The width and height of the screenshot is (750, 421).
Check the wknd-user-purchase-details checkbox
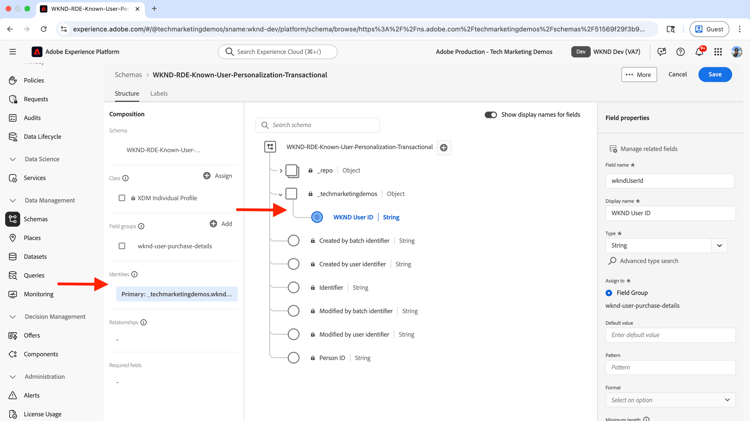(122, 246)
